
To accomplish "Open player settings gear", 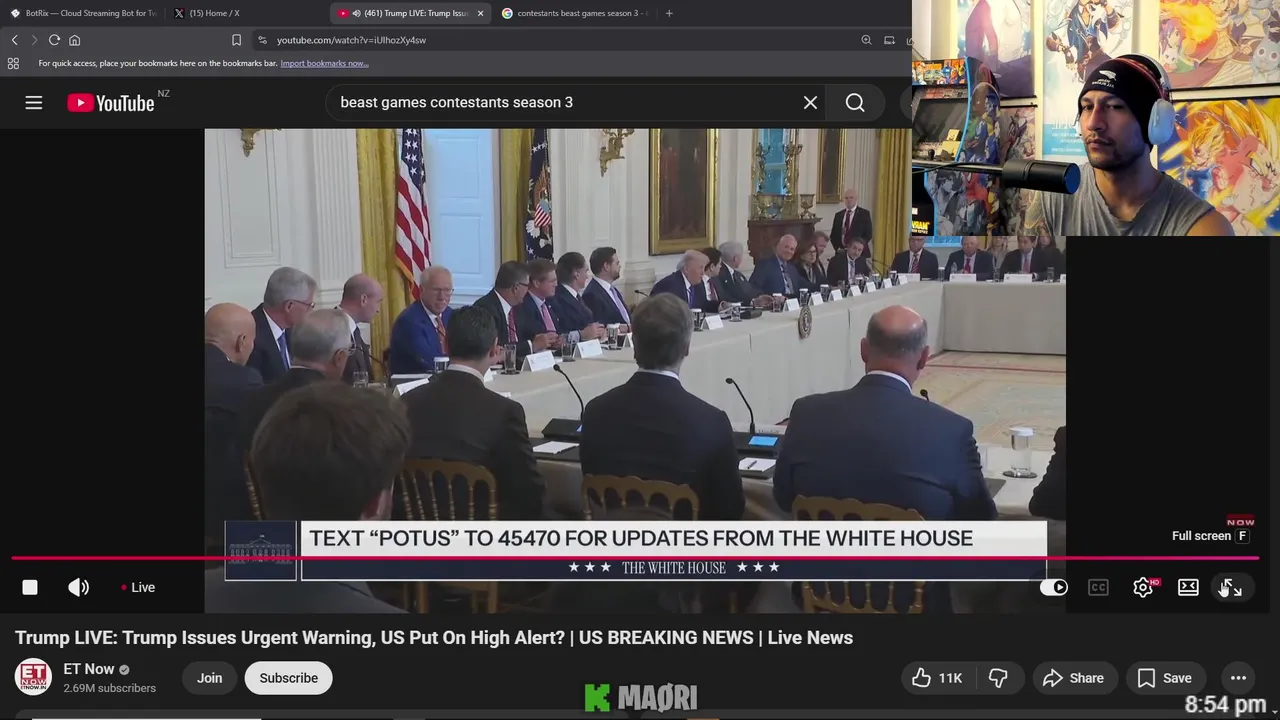I will click(x=1143, y=587).
